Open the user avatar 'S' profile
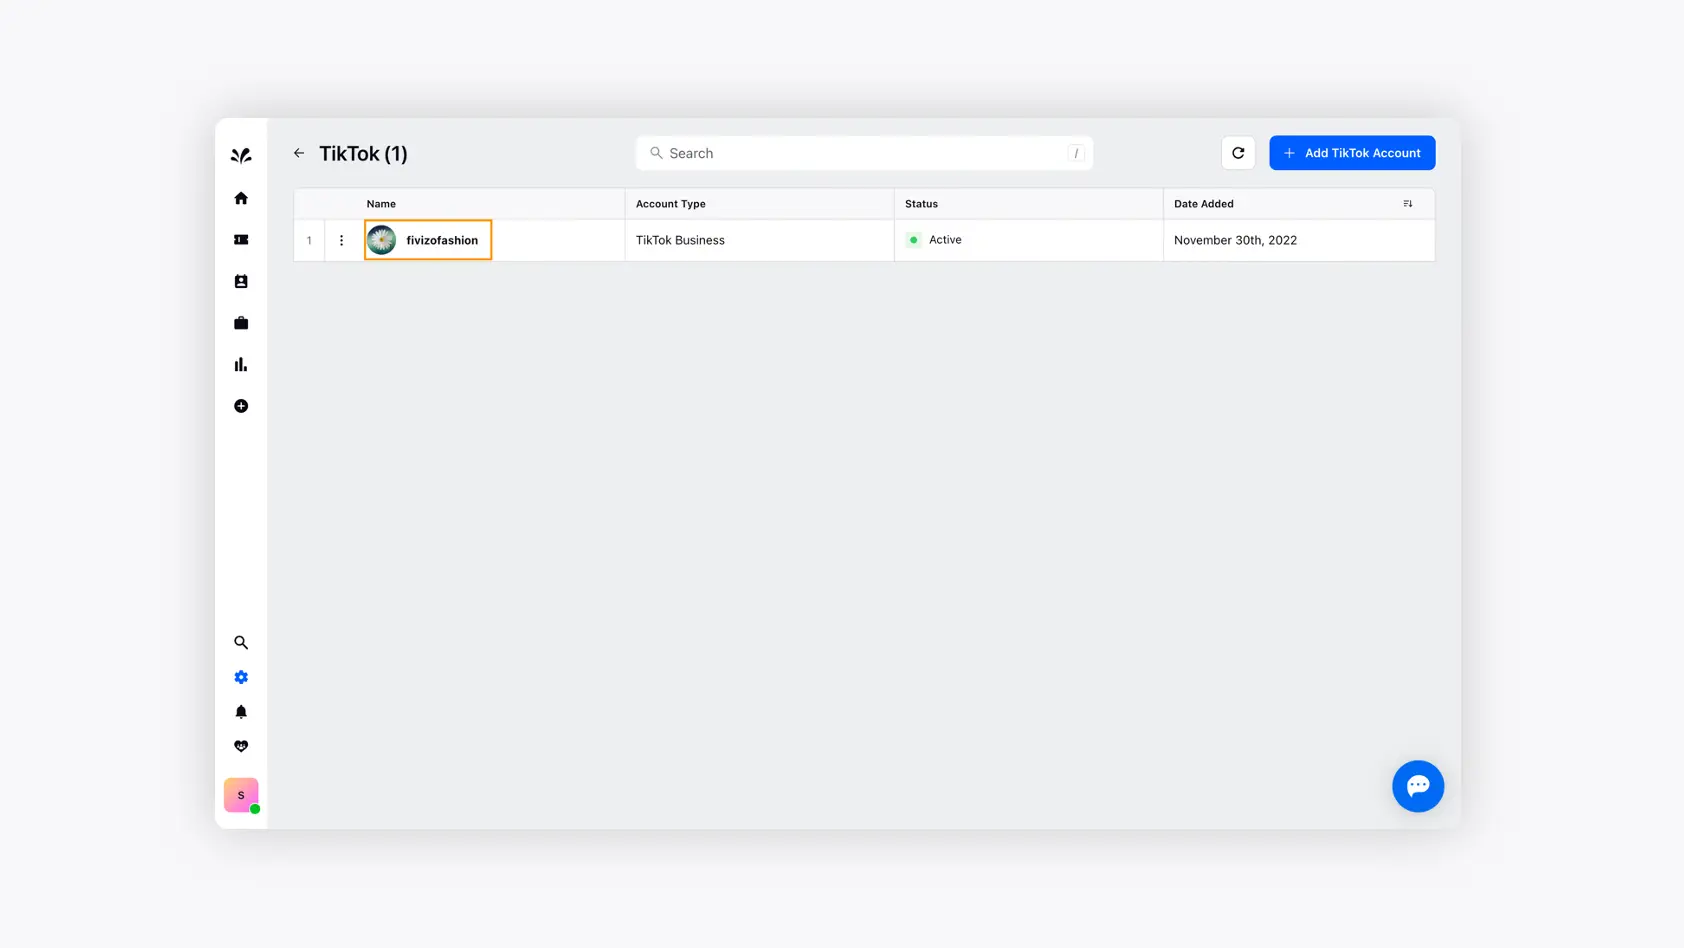Viewport: 1684px width, 948px height. coord(241,795)
